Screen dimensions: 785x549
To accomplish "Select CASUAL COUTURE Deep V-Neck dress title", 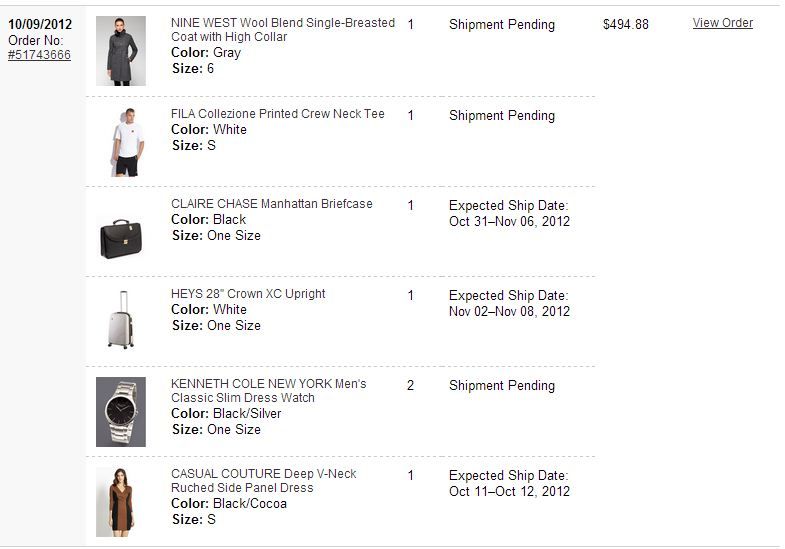I will click(x=263, y=481).
